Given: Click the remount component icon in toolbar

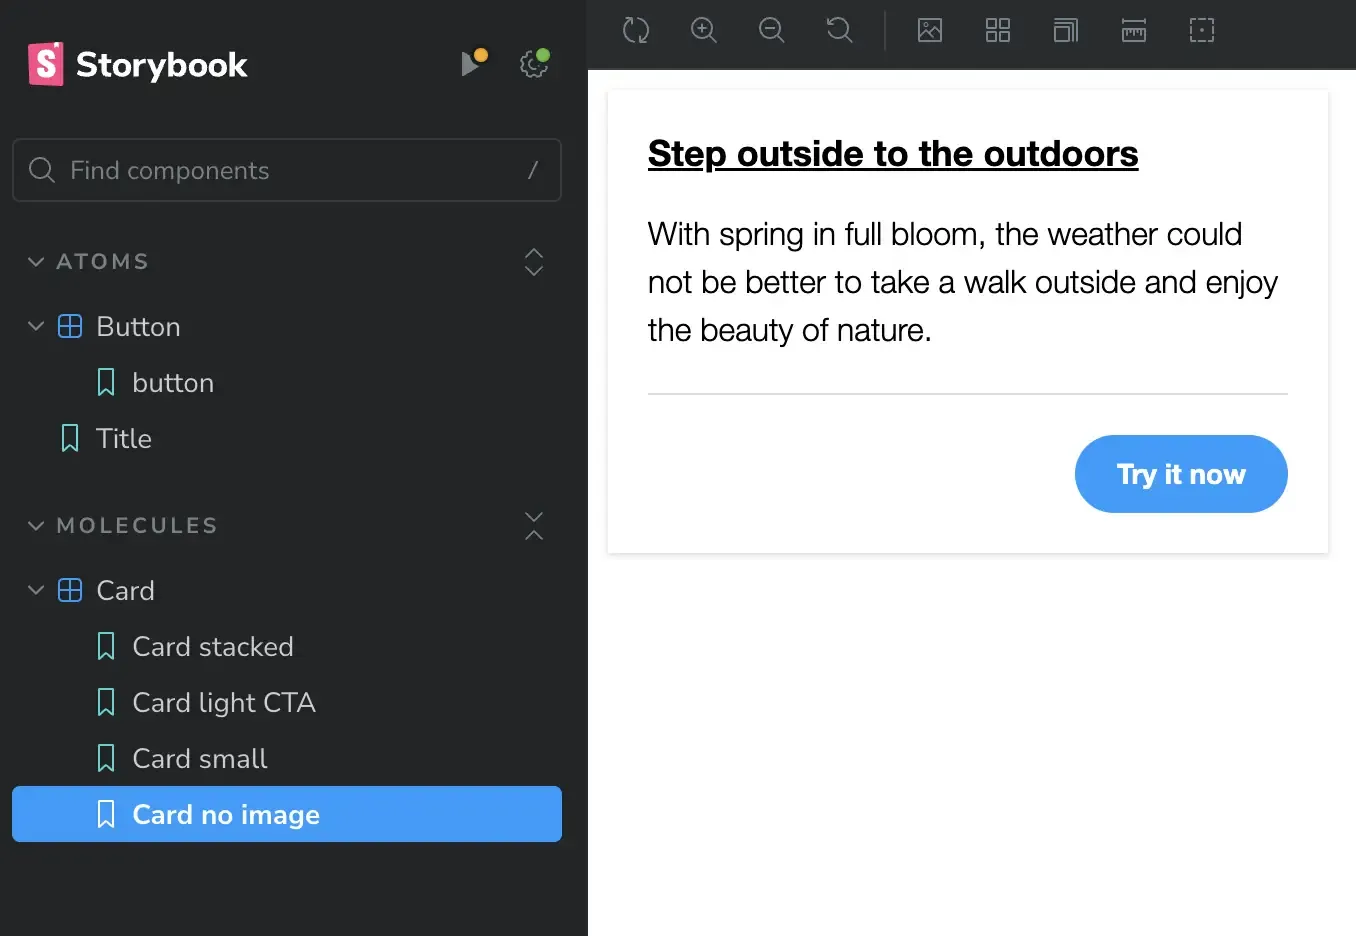Looking at the screenshot, I should pos(636,30).
